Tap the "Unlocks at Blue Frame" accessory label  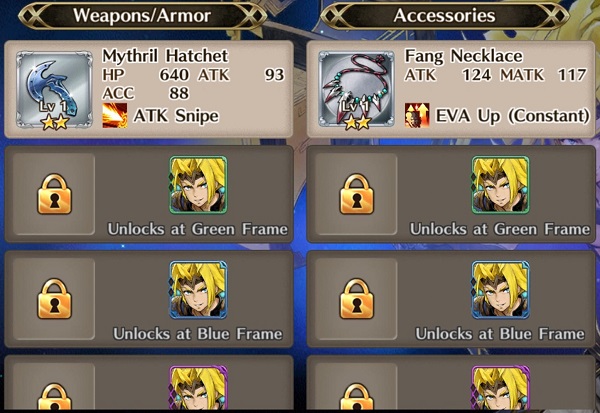(x=500, y=334)
